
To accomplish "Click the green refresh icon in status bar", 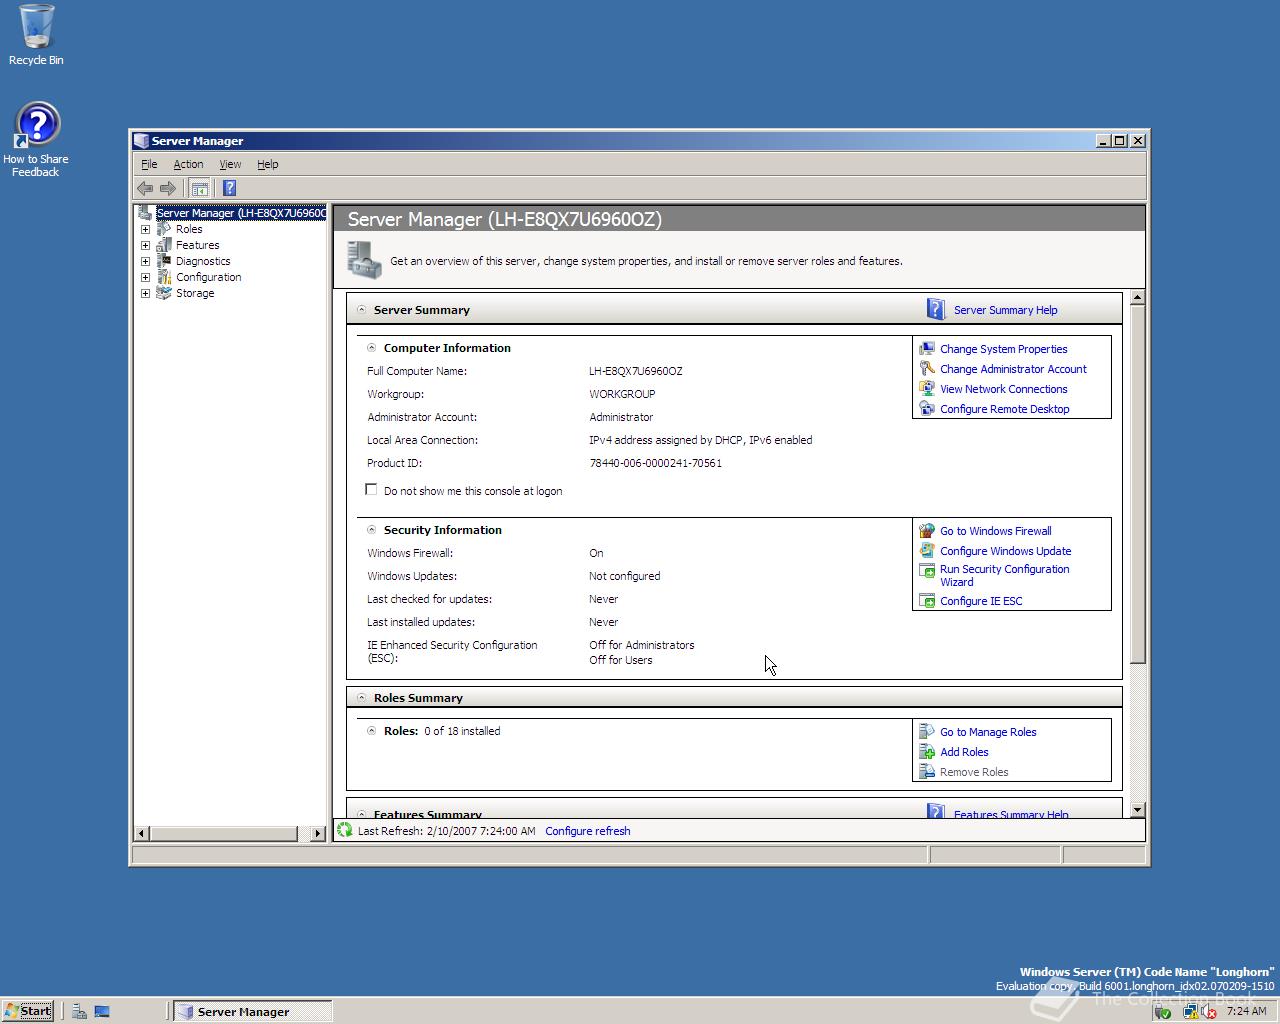I will (x=345, y=830).
